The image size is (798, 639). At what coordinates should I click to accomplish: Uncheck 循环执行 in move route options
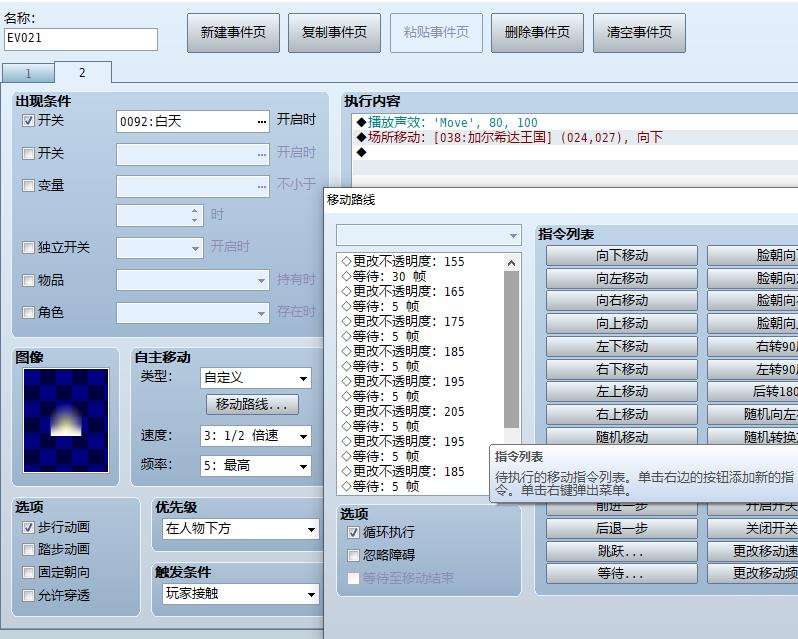353,533
